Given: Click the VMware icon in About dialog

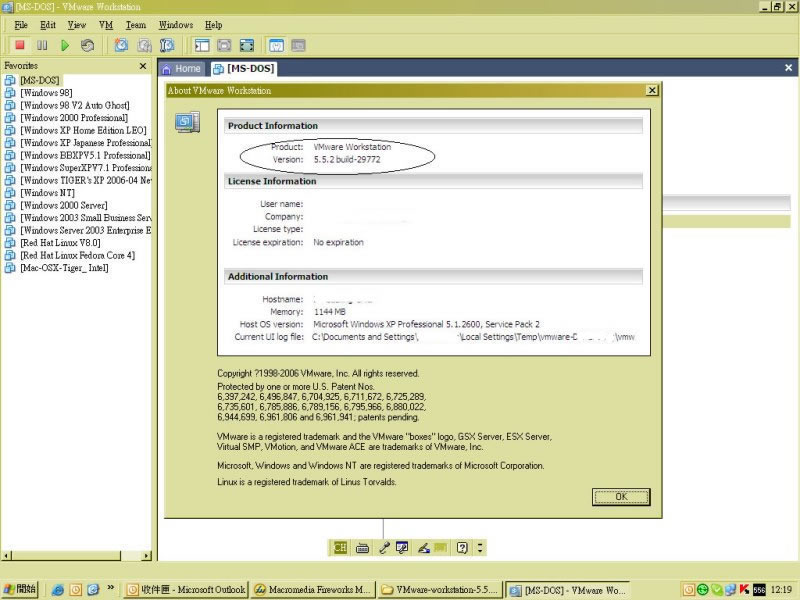Looking at the screenshot, I should pyautogui.click(x=187, y=122).
